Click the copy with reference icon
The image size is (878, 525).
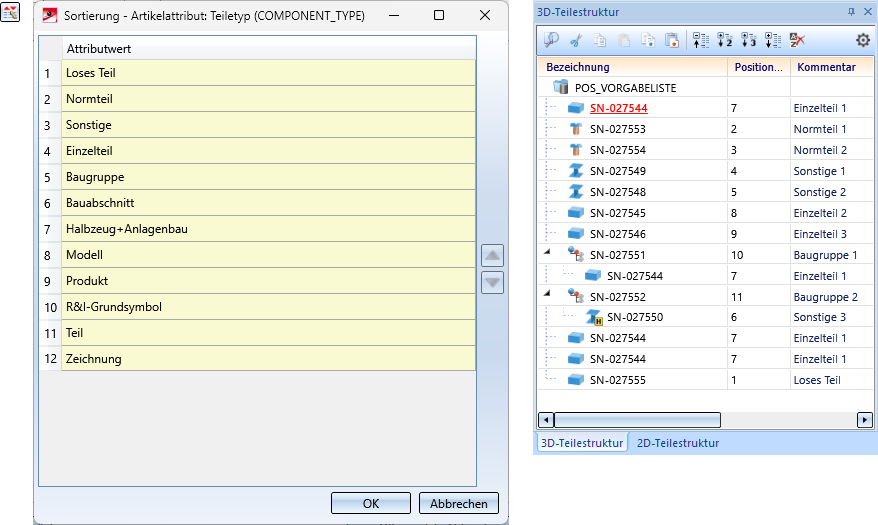coord(648,40)
